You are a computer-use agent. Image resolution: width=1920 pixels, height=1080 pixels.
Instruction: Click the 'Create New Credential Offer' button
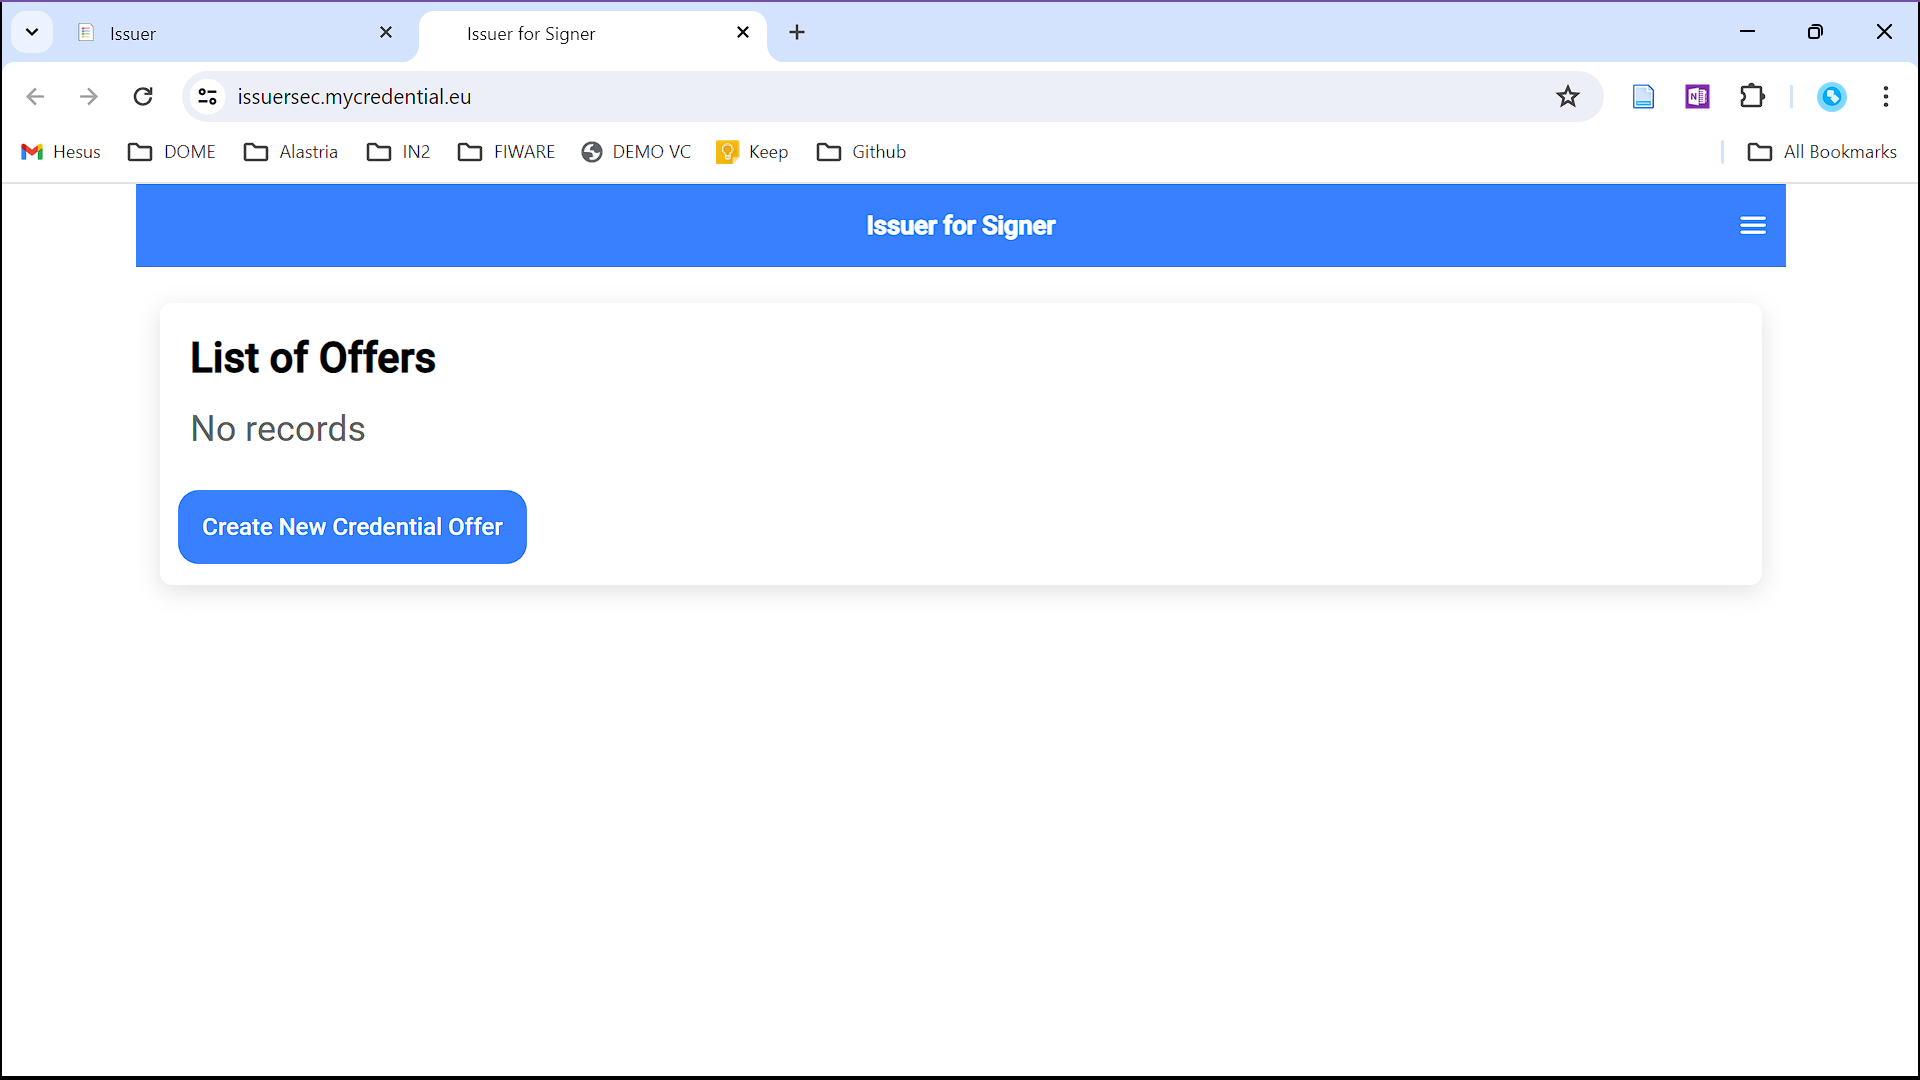352,526
